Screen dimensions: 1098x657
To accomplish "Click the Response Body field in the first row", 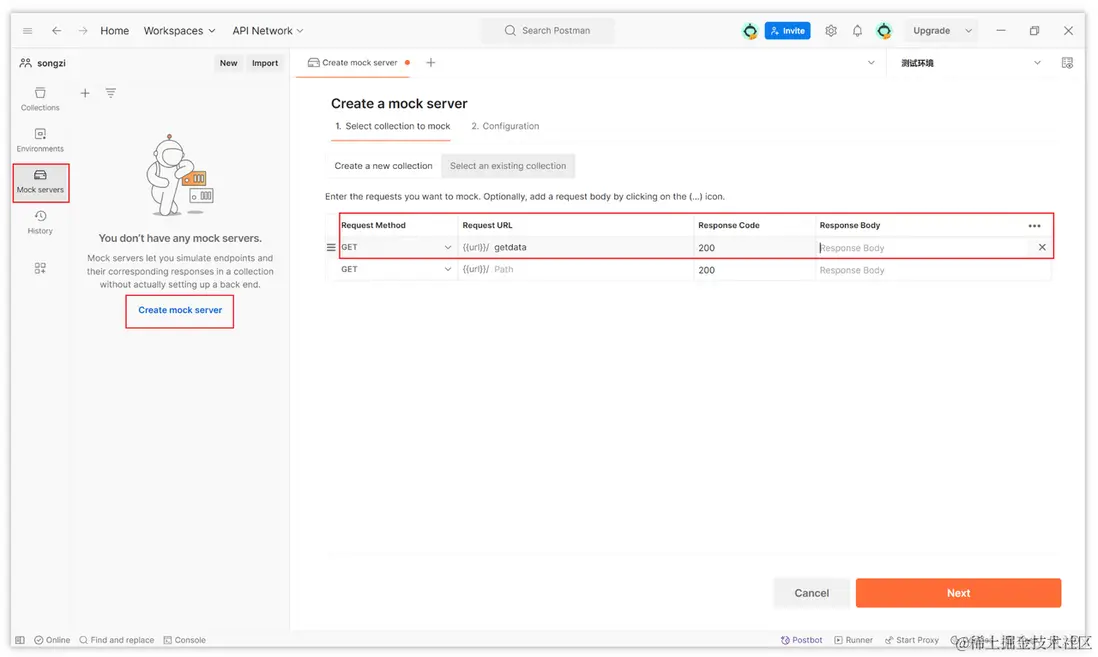I will [x=920, y=248].
